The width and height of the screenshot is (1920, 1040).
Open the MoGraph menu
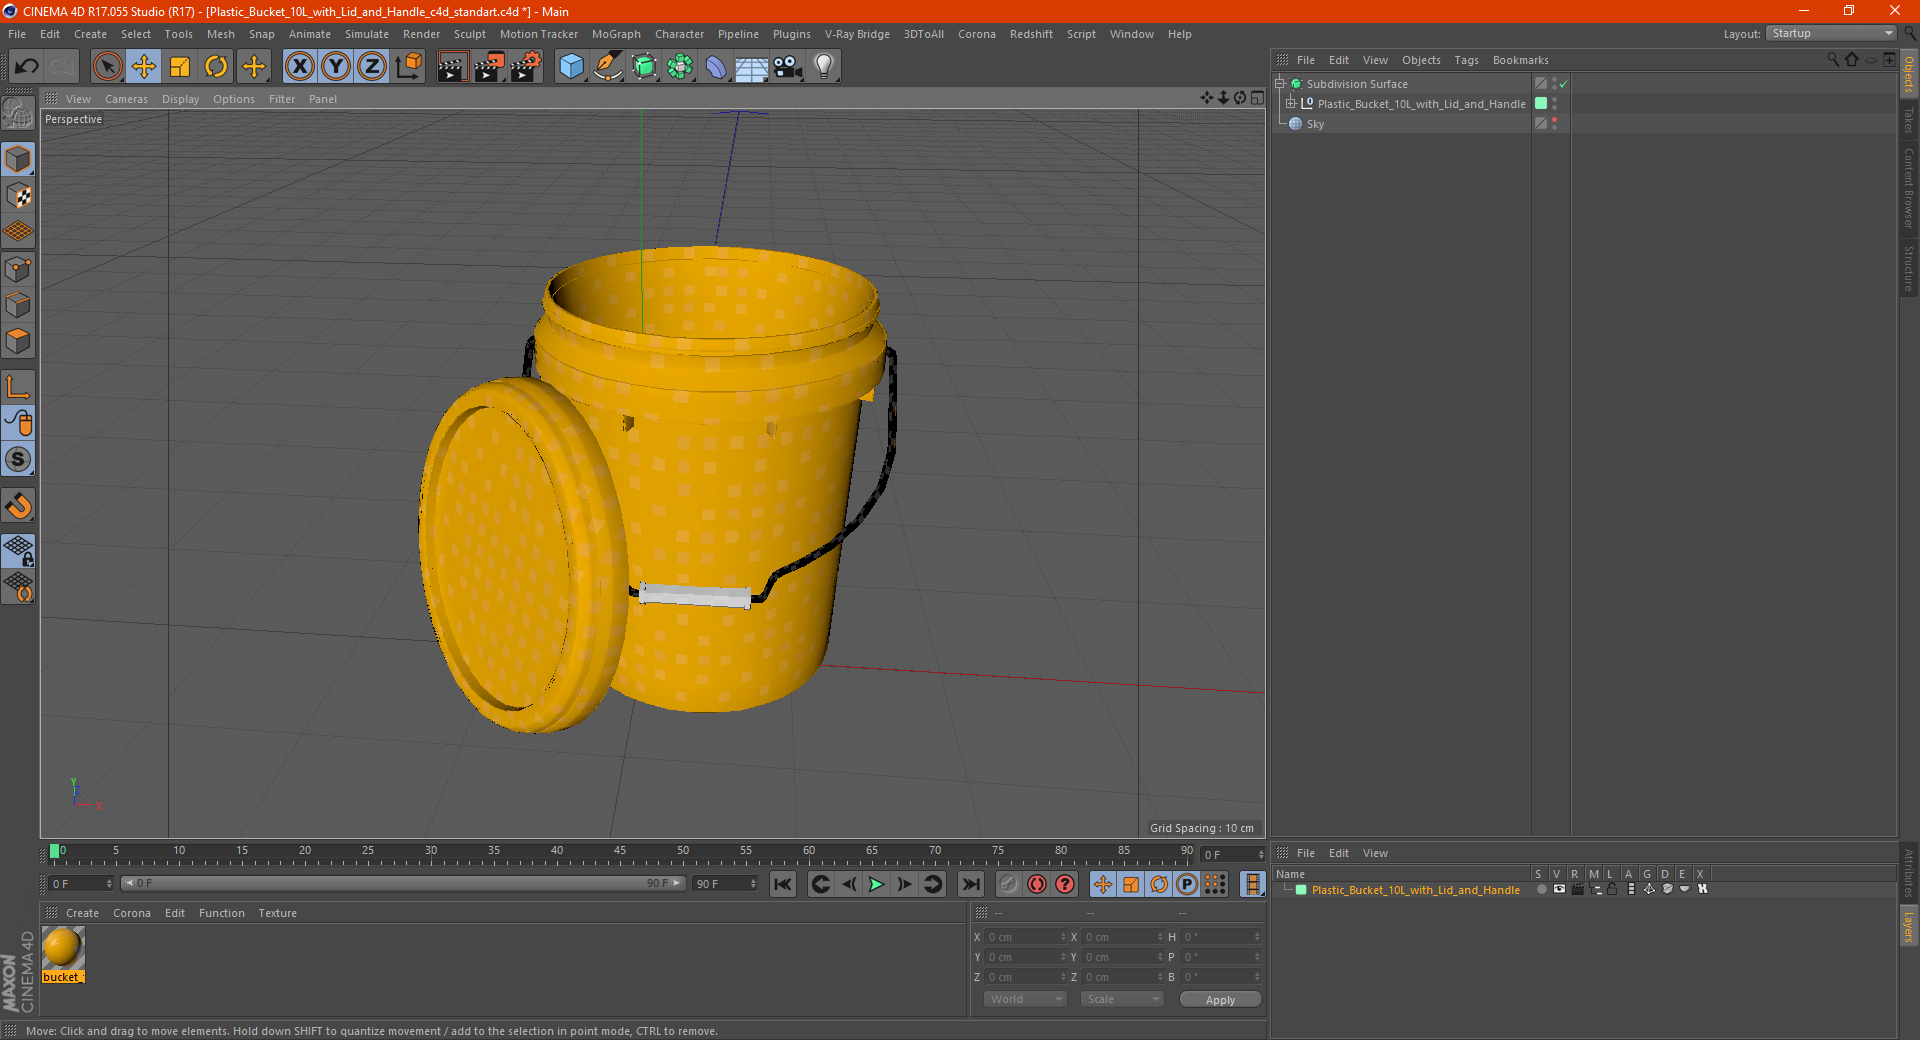(616, 34)
